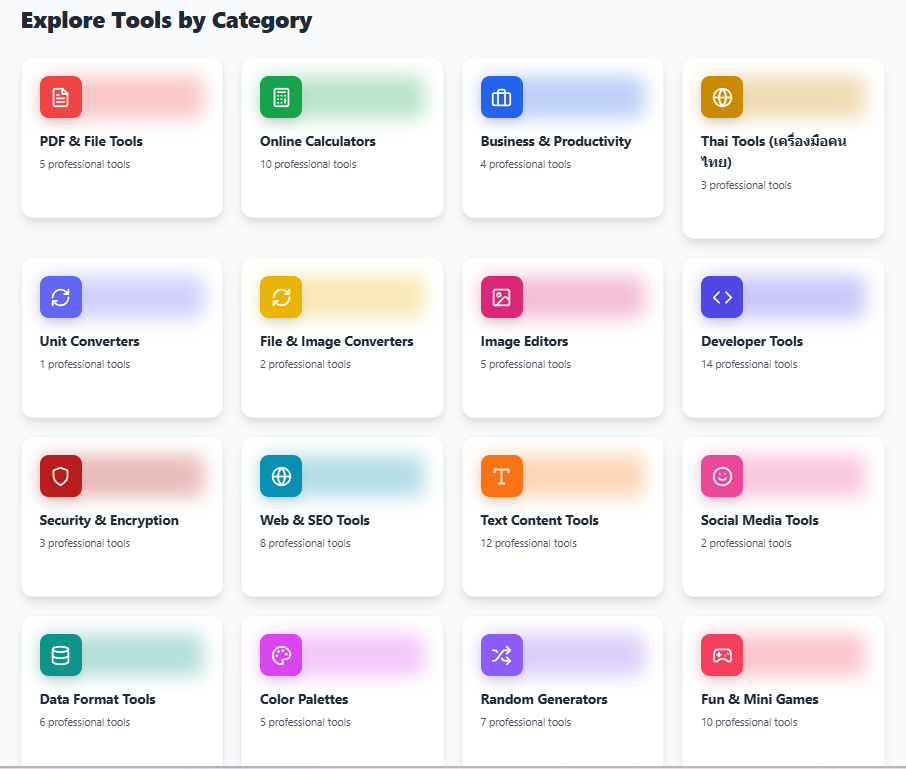
Task: Click the Color Palettes paint palette icon
Action: click(x=280, y=655)
